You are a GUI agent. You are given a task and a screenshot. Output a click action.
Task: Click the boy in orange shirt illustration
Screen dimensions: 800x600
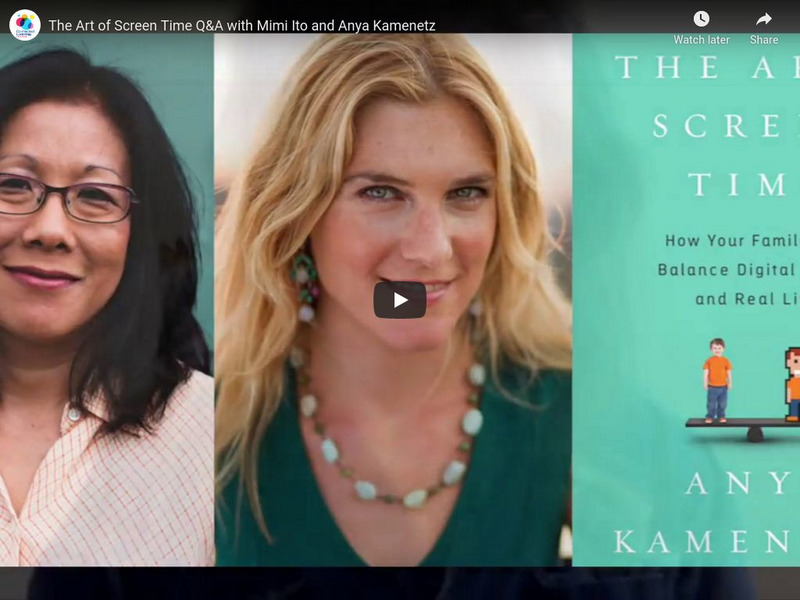click(717, 381)
